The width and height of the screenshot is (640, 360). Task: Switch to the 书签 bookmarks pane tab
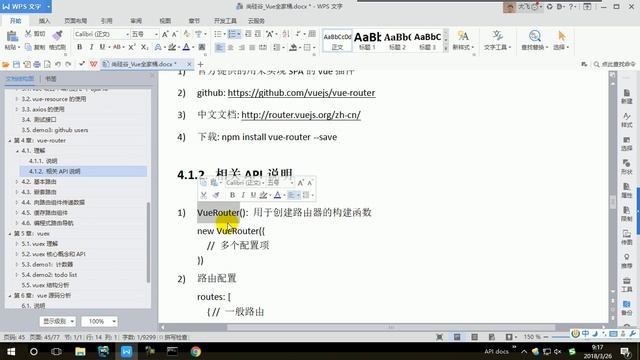(x=51, y=79)
